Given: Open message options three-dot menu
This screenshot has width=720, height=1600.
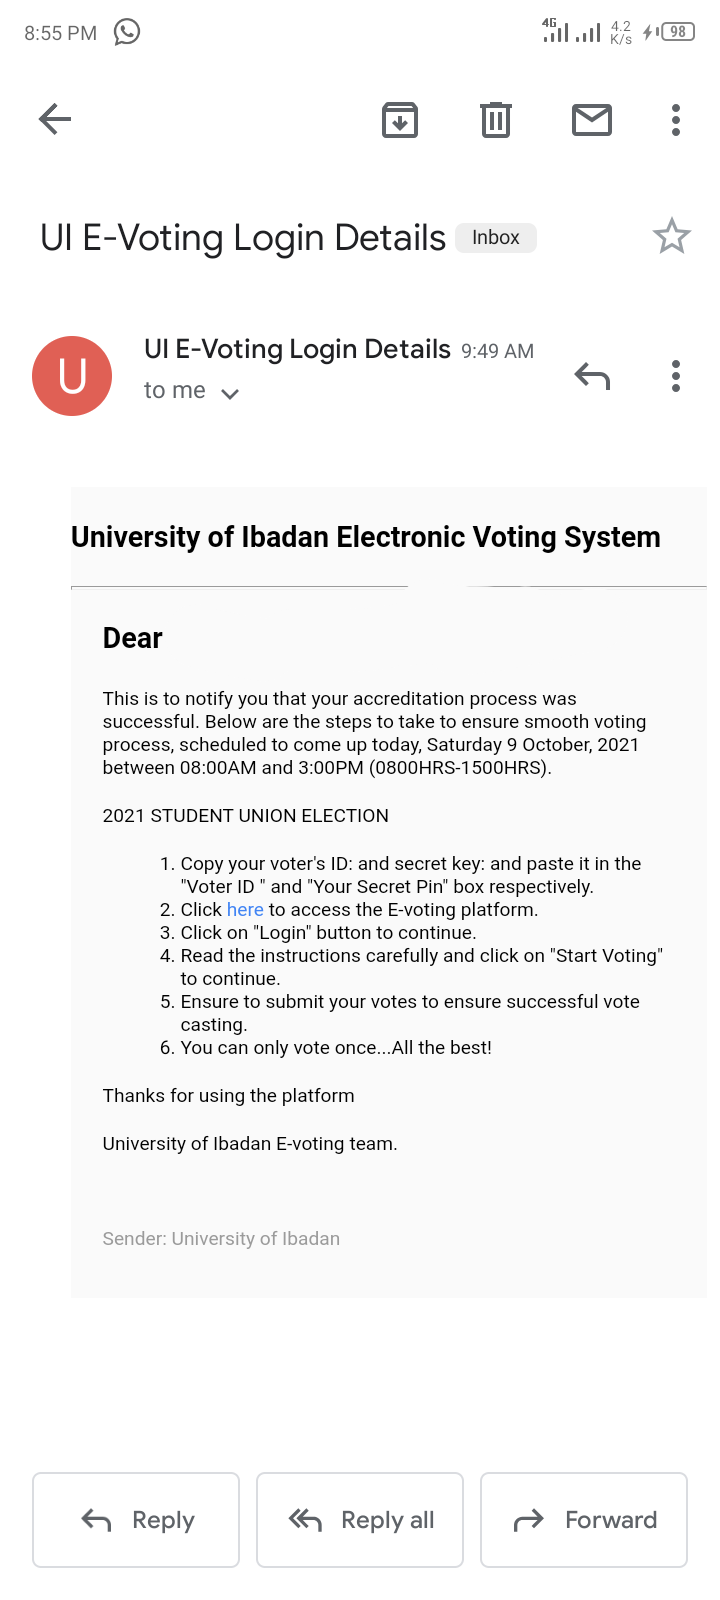Looking at the screenshot, I should (x=676, y=376).
